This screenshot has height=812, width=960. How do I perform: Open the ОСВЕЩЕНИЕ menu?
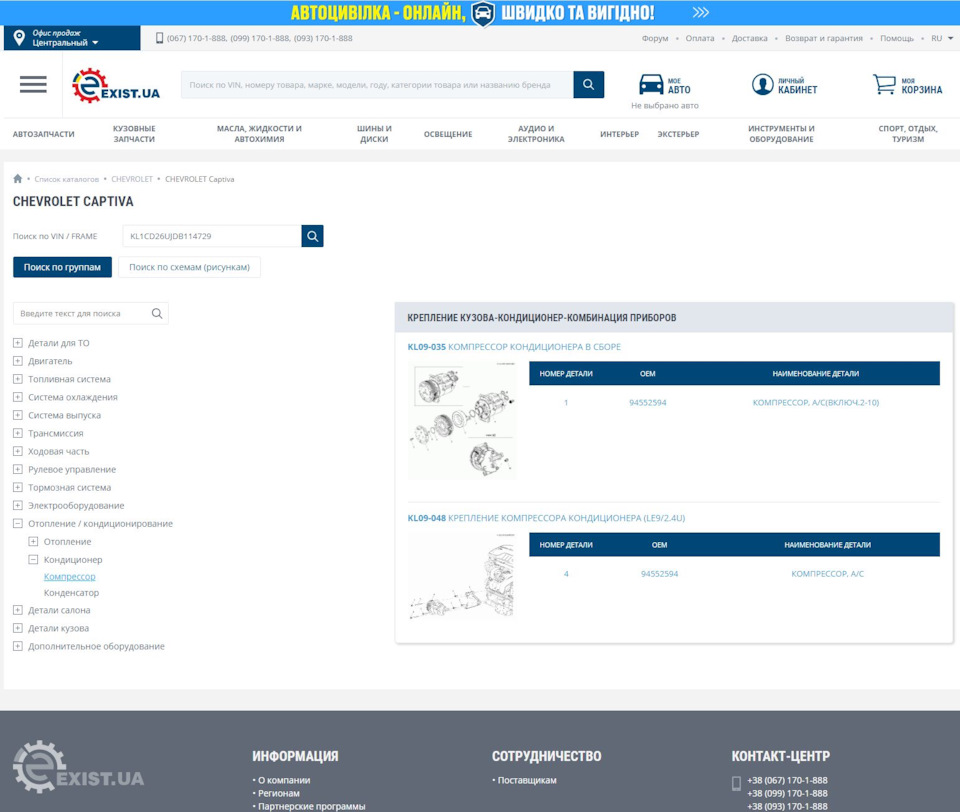448,134
